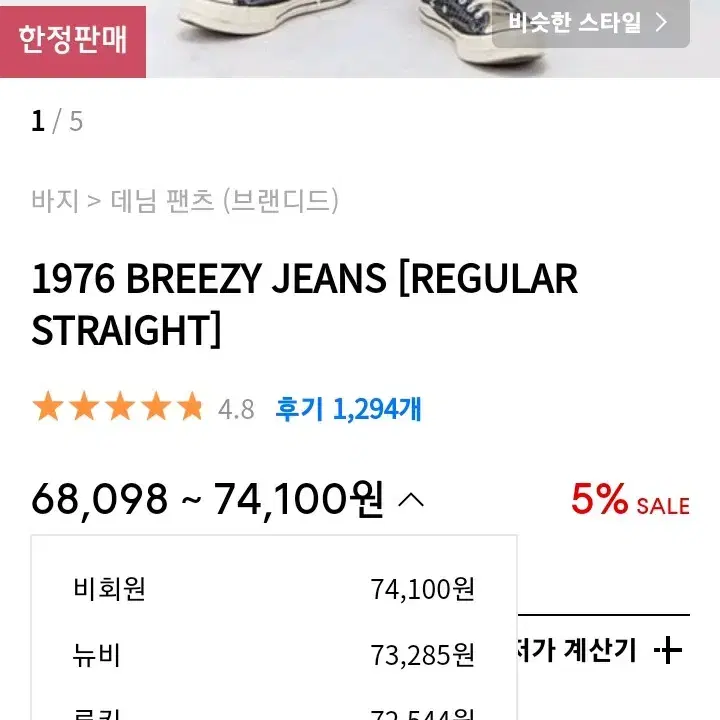Image resolution: width=720 pixels, height=720 pixels.
Task: Open the 후기 1,294개 reviews link
Action: tap(348, 409)
